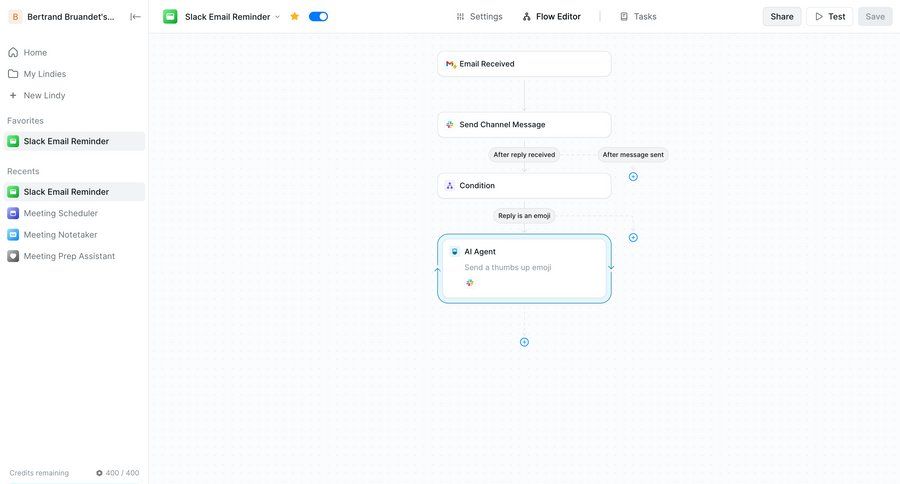Screen dimensions: 900x484
Task: Click the Home house icon
Action: (13, 52)
